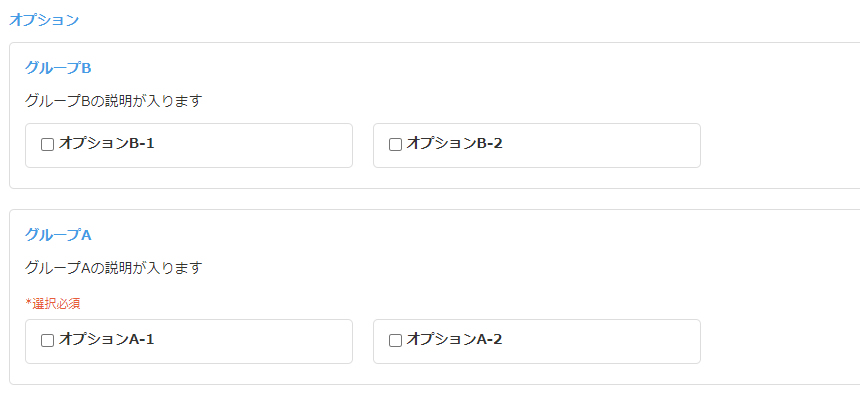Click the グループB heading
Image resolution: width=860 pixels, height=402 pixels.
[58, 67]
